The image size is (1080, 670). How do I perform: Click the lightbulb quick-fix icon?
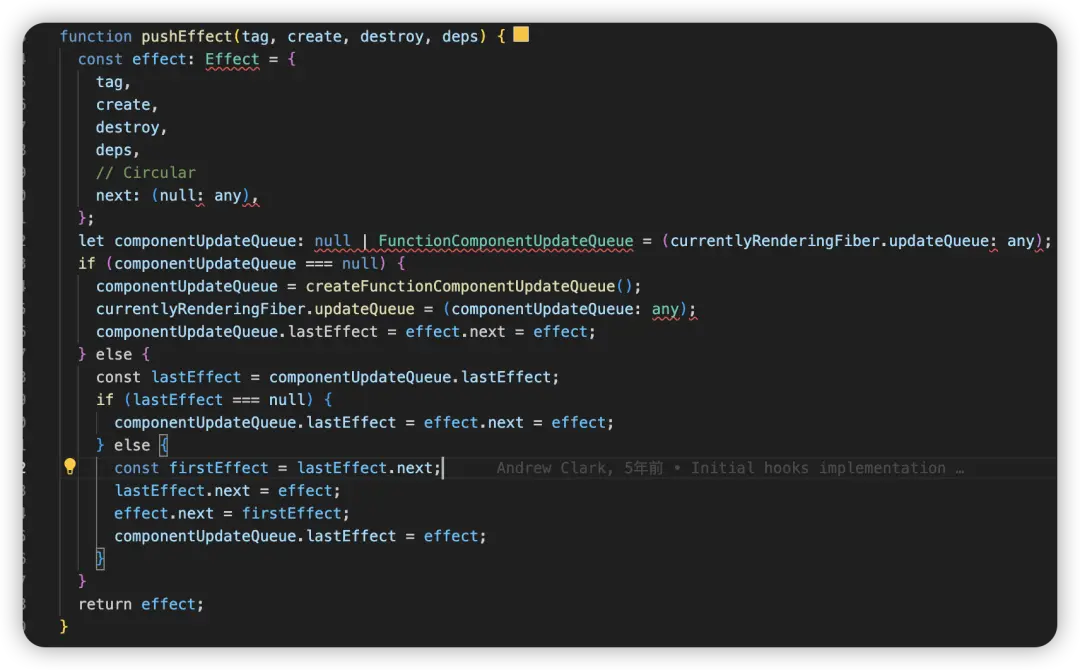click(70, 466)
